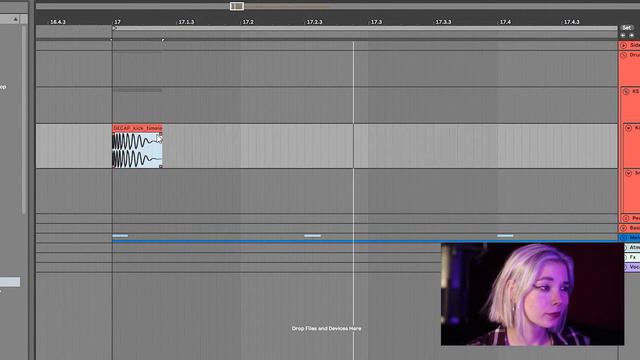Click ruler position 17.4

[505, 22]
